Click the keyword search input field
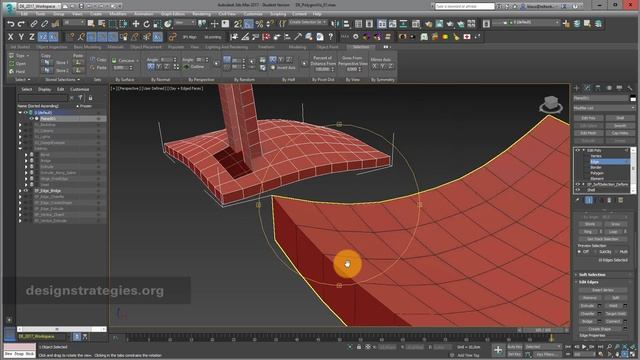The height and width of the screenshot is (360, 640). tap(464, 6)
